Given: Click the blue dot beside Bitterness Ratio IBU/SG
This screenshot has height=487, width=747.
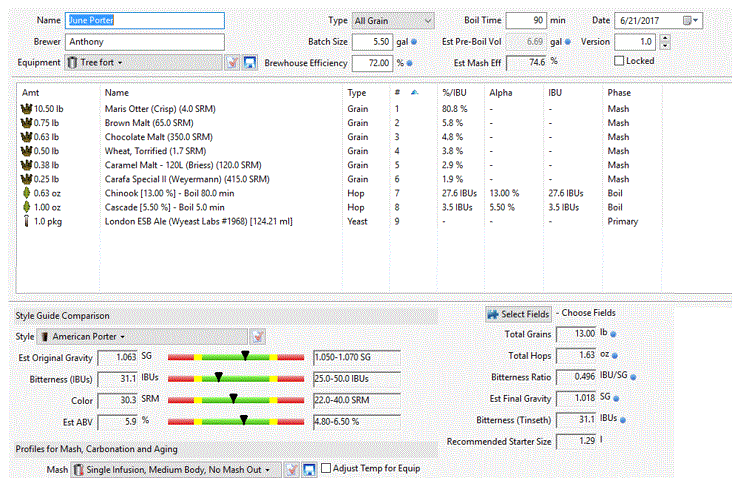Looking at the screenshot, I should pos(633,377).
